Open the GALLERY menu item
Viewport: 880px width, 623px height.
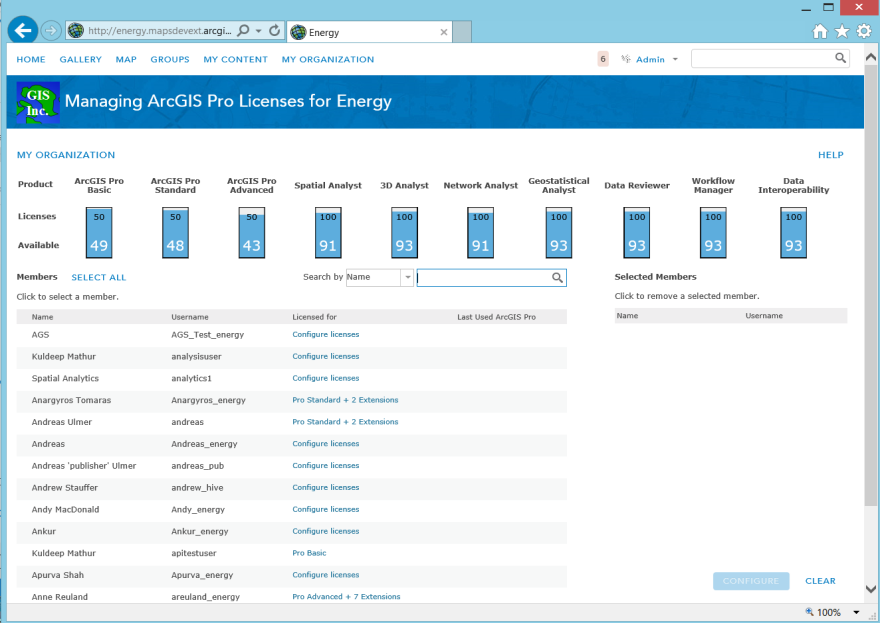click(x=81, y=59)
